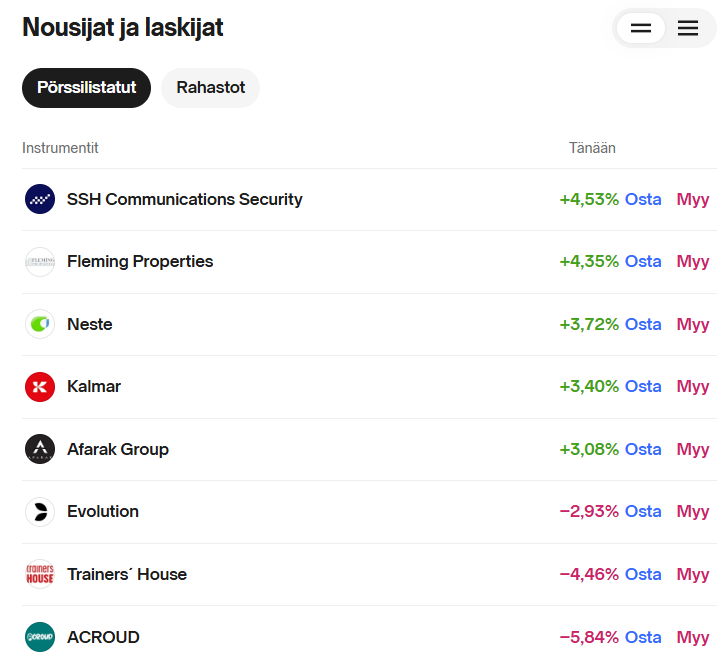Viewport: 726px width, 672px height.
Task: Click Myy for Evolution
Action: [693, 512]
